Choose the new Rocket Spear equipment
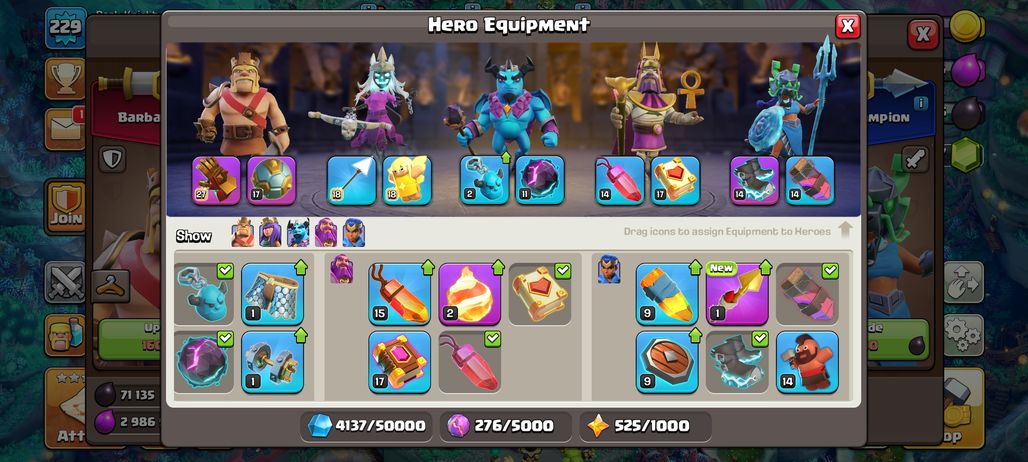The width and height of the screenshot is (1028, 462). click(x=737, y=294)
